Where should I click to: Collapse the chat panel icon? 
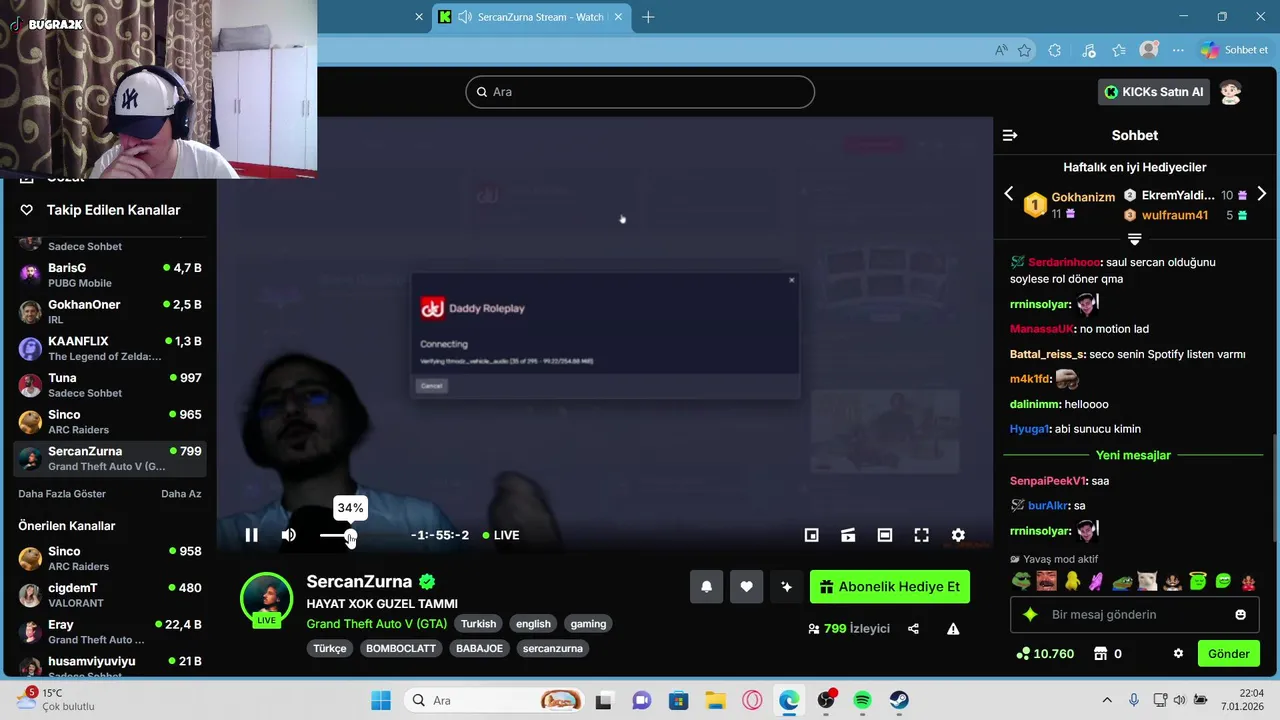(x=1010, y=135)
